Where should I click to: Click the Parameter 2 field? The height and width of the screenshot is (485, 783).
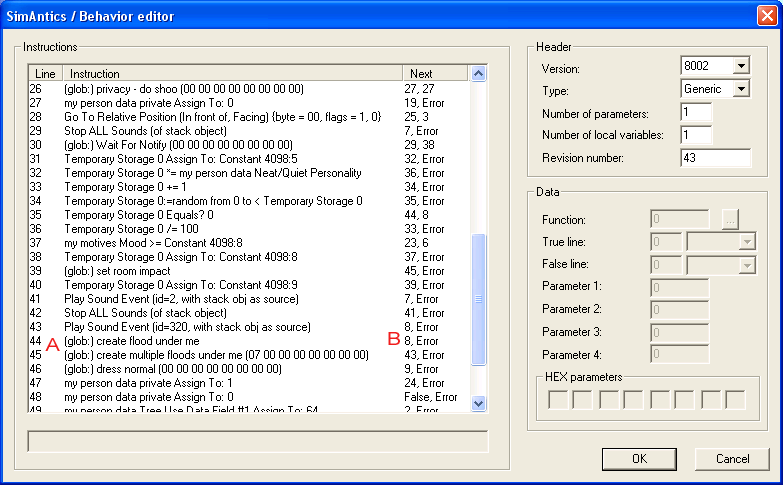click(680, 310)
